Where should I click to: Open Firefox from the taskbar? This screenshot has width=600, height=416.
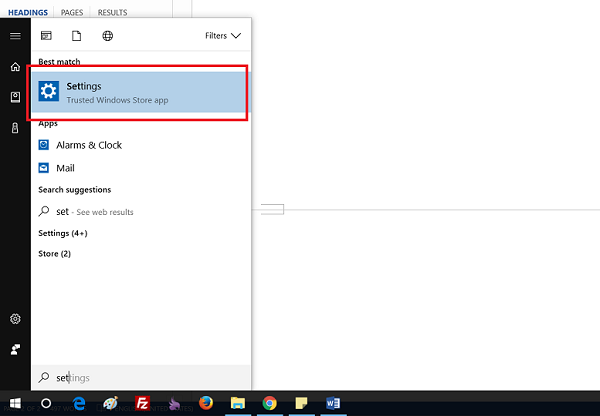pyautogui.click(x=206, y=404)
